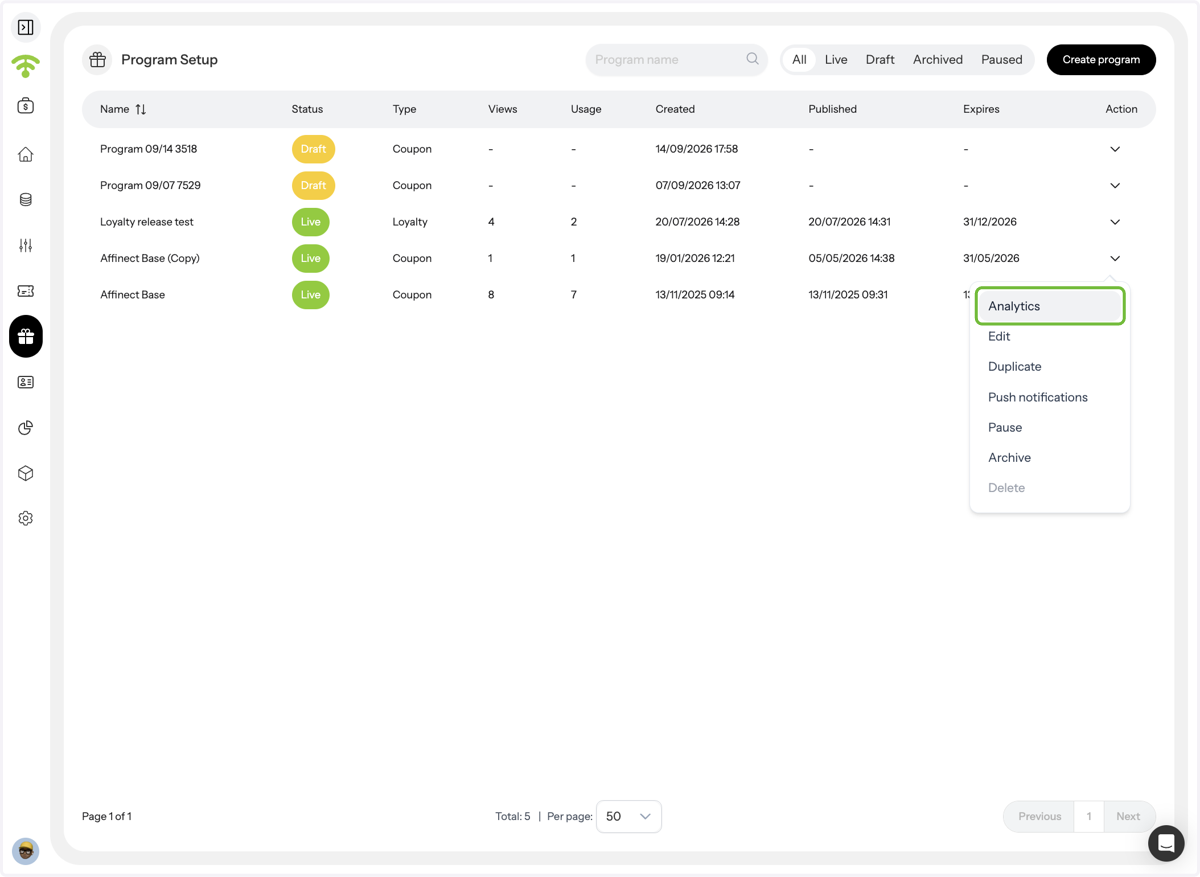The image size is (1200, 877).
Task: Click the Usage column header
Action: [x=586, y=109]
